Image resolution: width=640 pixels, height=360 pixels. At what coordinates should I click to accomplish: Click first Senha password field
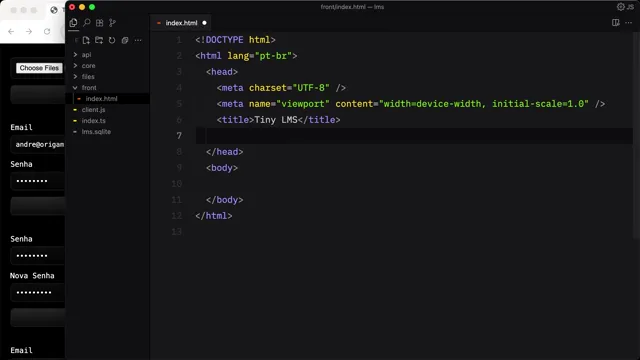click(38, 181)
